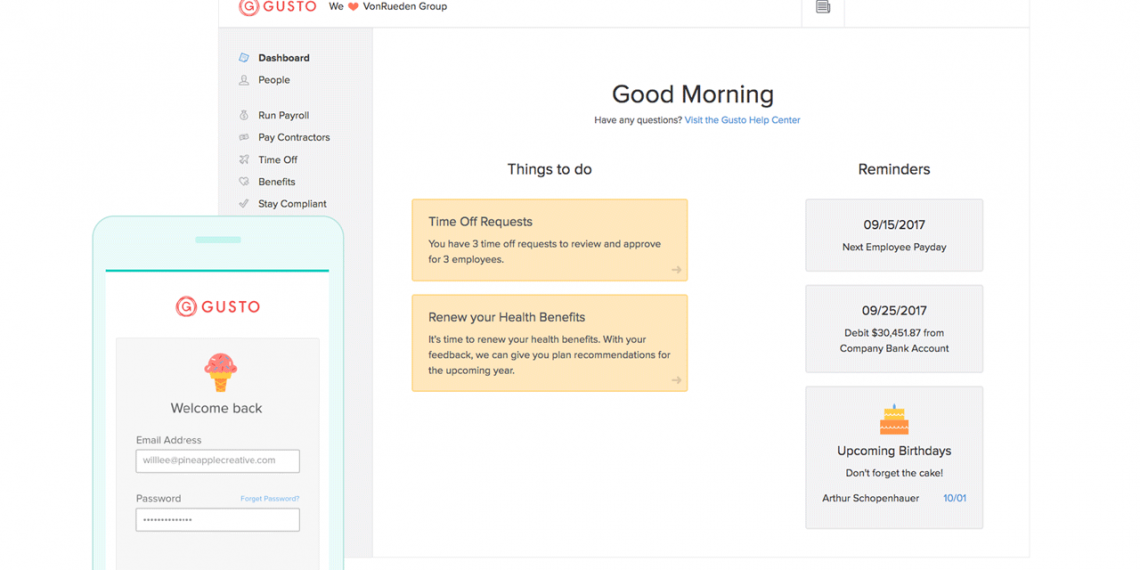Click the birthday cake icon
Image resolution: width=1140 pixels, height=570 pixels.
click(x=894, y=420)
